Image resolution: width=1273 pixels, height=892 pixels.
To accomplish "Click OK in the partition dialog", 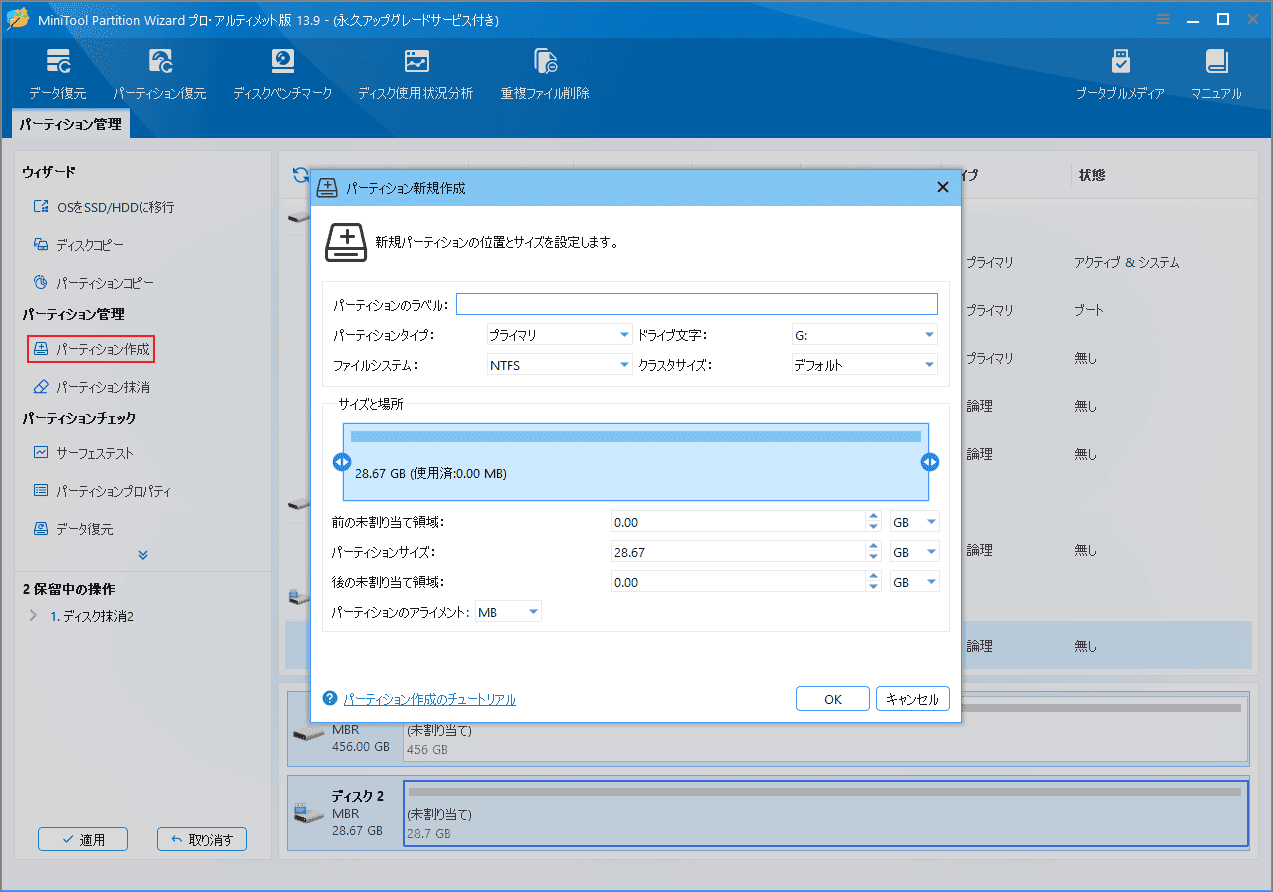I will (x=833, y=699).
